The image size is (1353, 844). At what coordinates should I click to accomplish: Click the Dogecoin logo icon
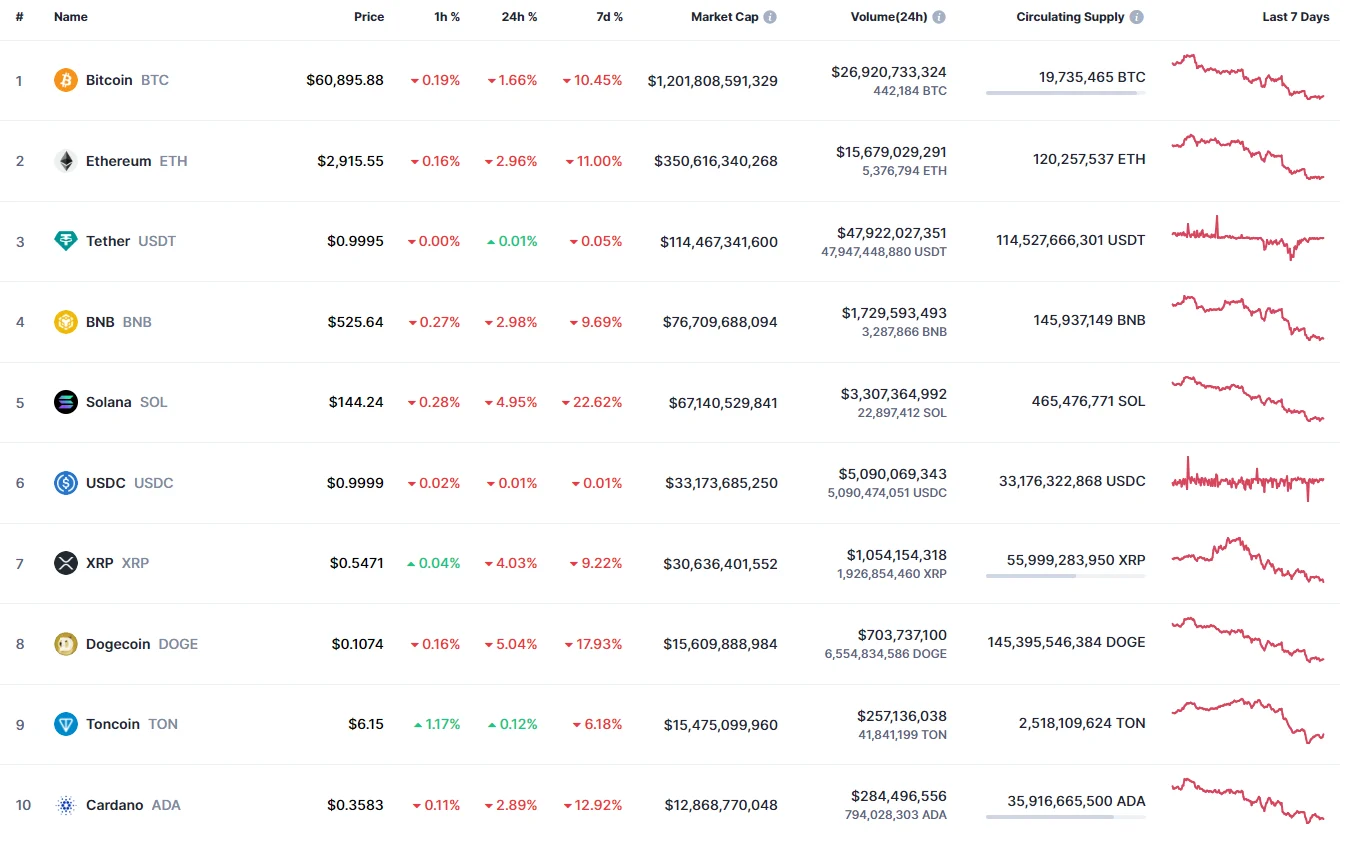tap(65, 644)
